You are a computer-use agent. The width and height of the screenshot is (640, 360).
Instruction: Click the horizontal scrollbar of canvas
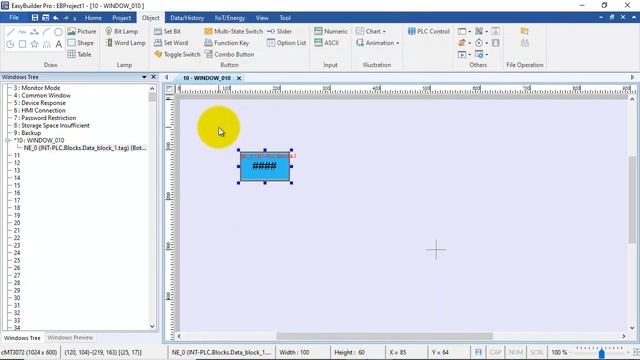(384, 336)
